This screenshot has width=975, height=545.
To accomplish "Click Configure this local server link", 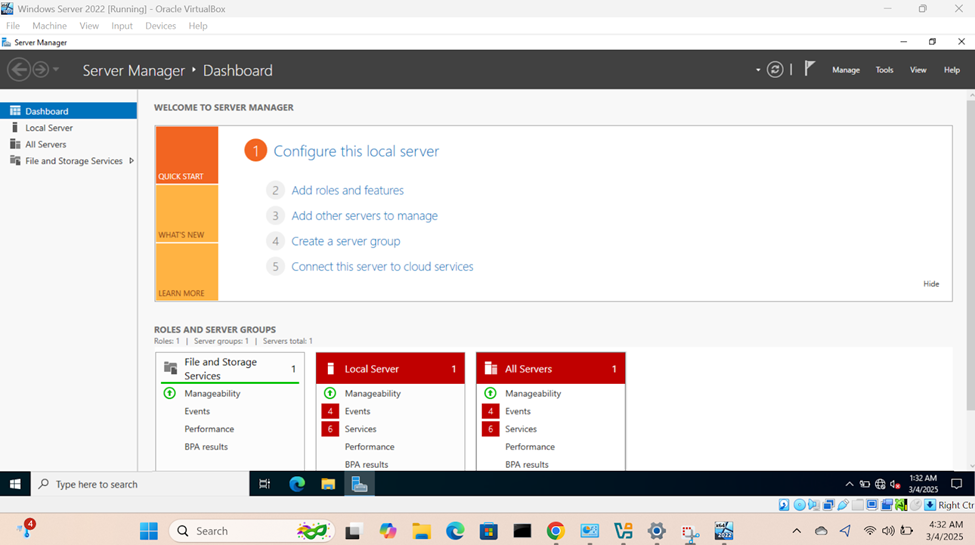I will pyautogui.click(x=356, y=151).
